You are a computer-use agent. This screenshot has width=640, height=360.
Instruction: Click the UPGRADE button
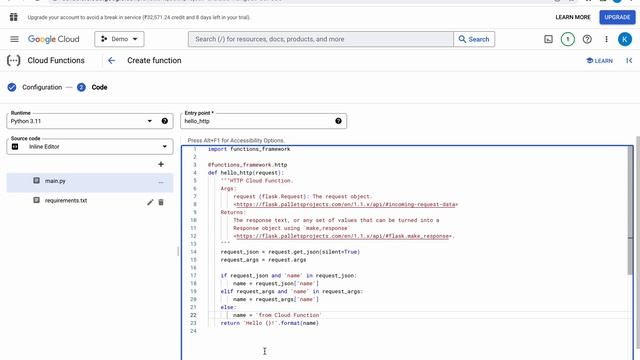click(617, 17)
